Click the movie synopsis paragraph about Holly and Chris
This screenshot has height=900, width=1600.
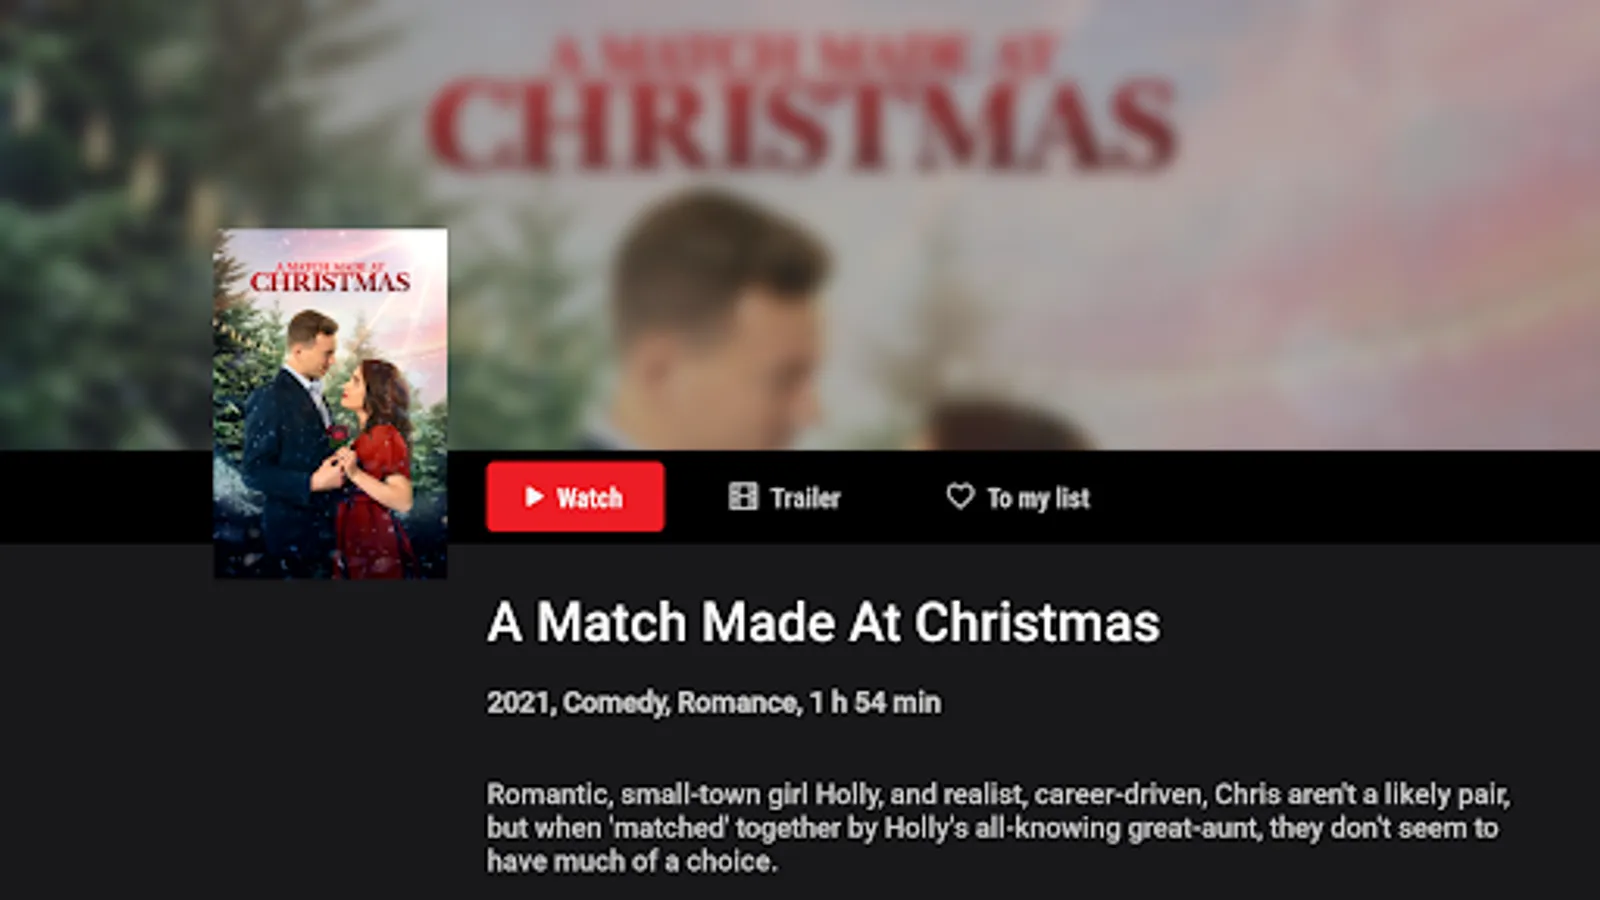point(998,827)
